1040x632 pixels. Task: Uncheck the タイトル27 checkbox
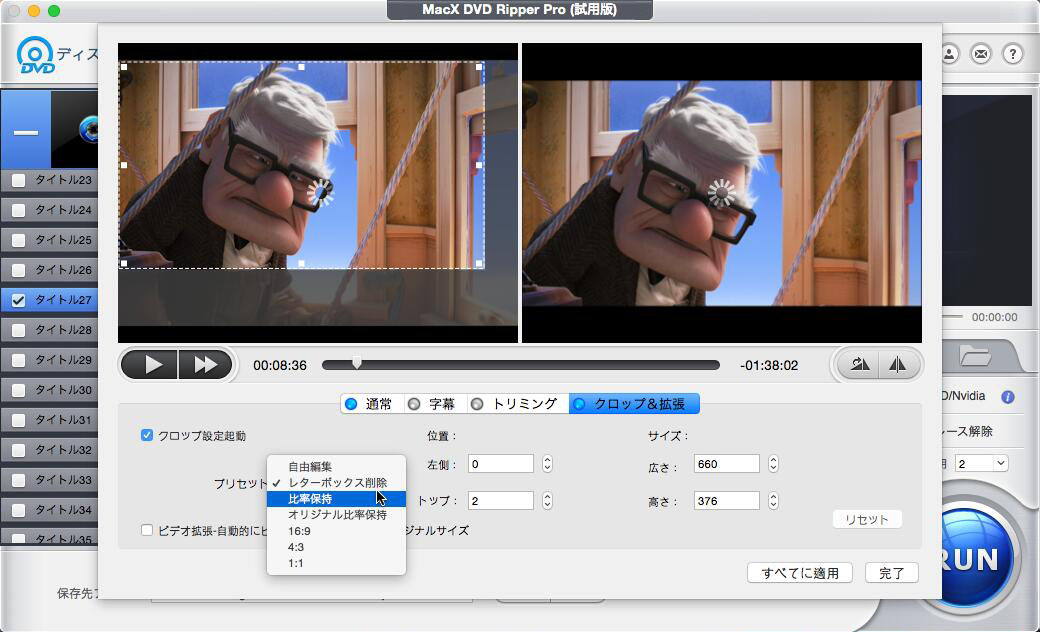tap(19, 300)
